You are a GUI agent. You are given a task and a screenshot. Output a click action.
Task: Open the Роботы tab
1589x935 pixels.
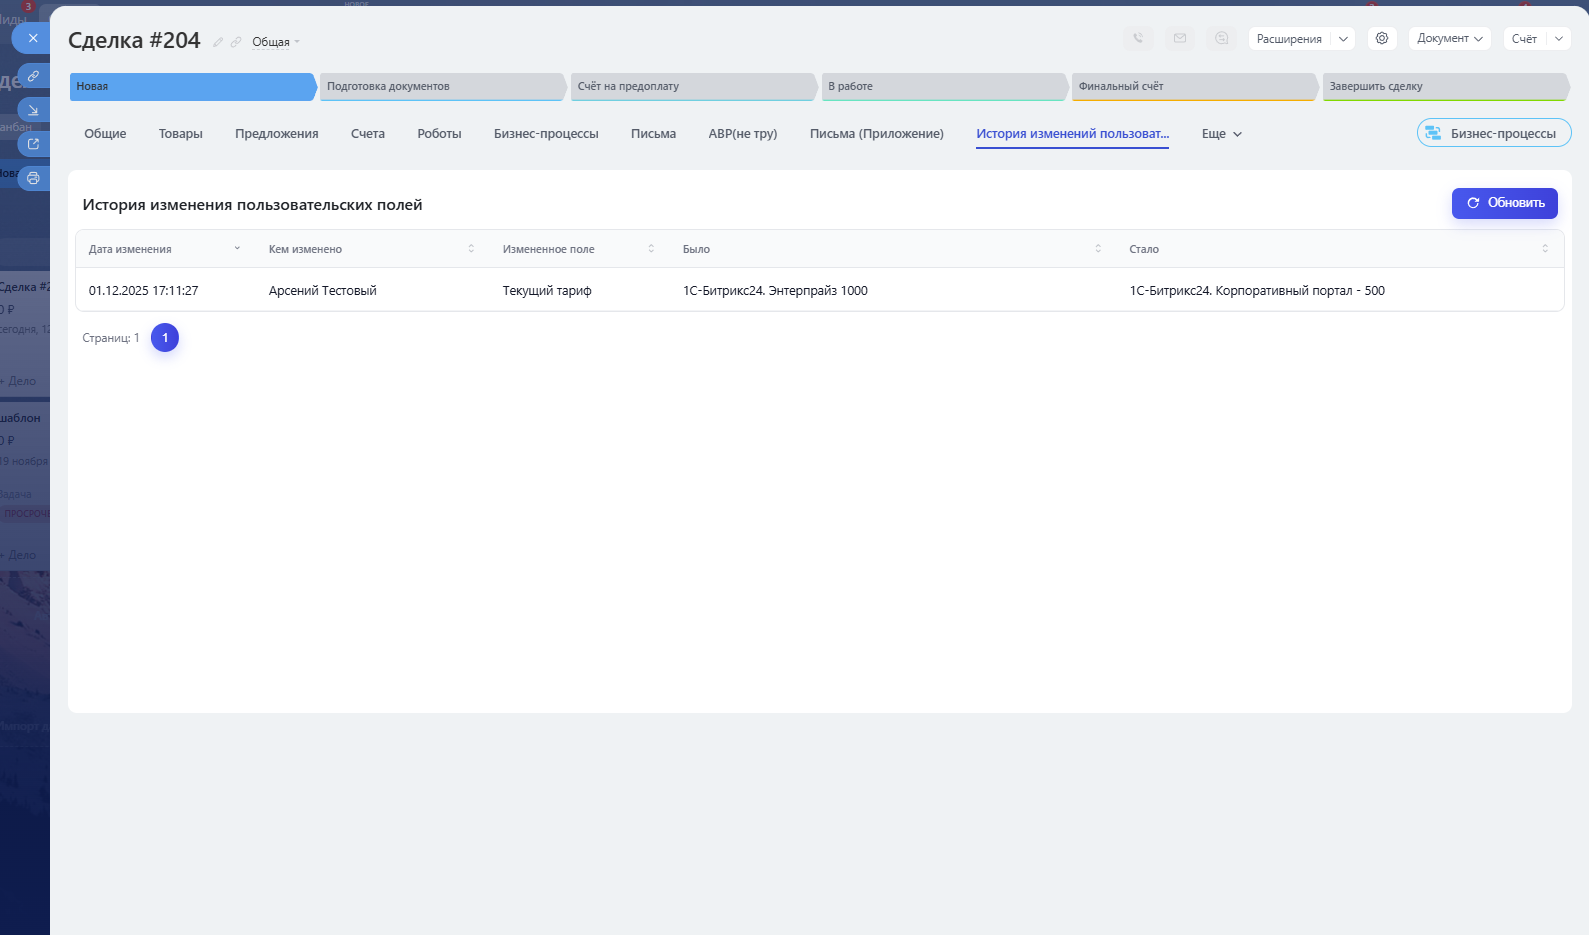coord(439,134)
